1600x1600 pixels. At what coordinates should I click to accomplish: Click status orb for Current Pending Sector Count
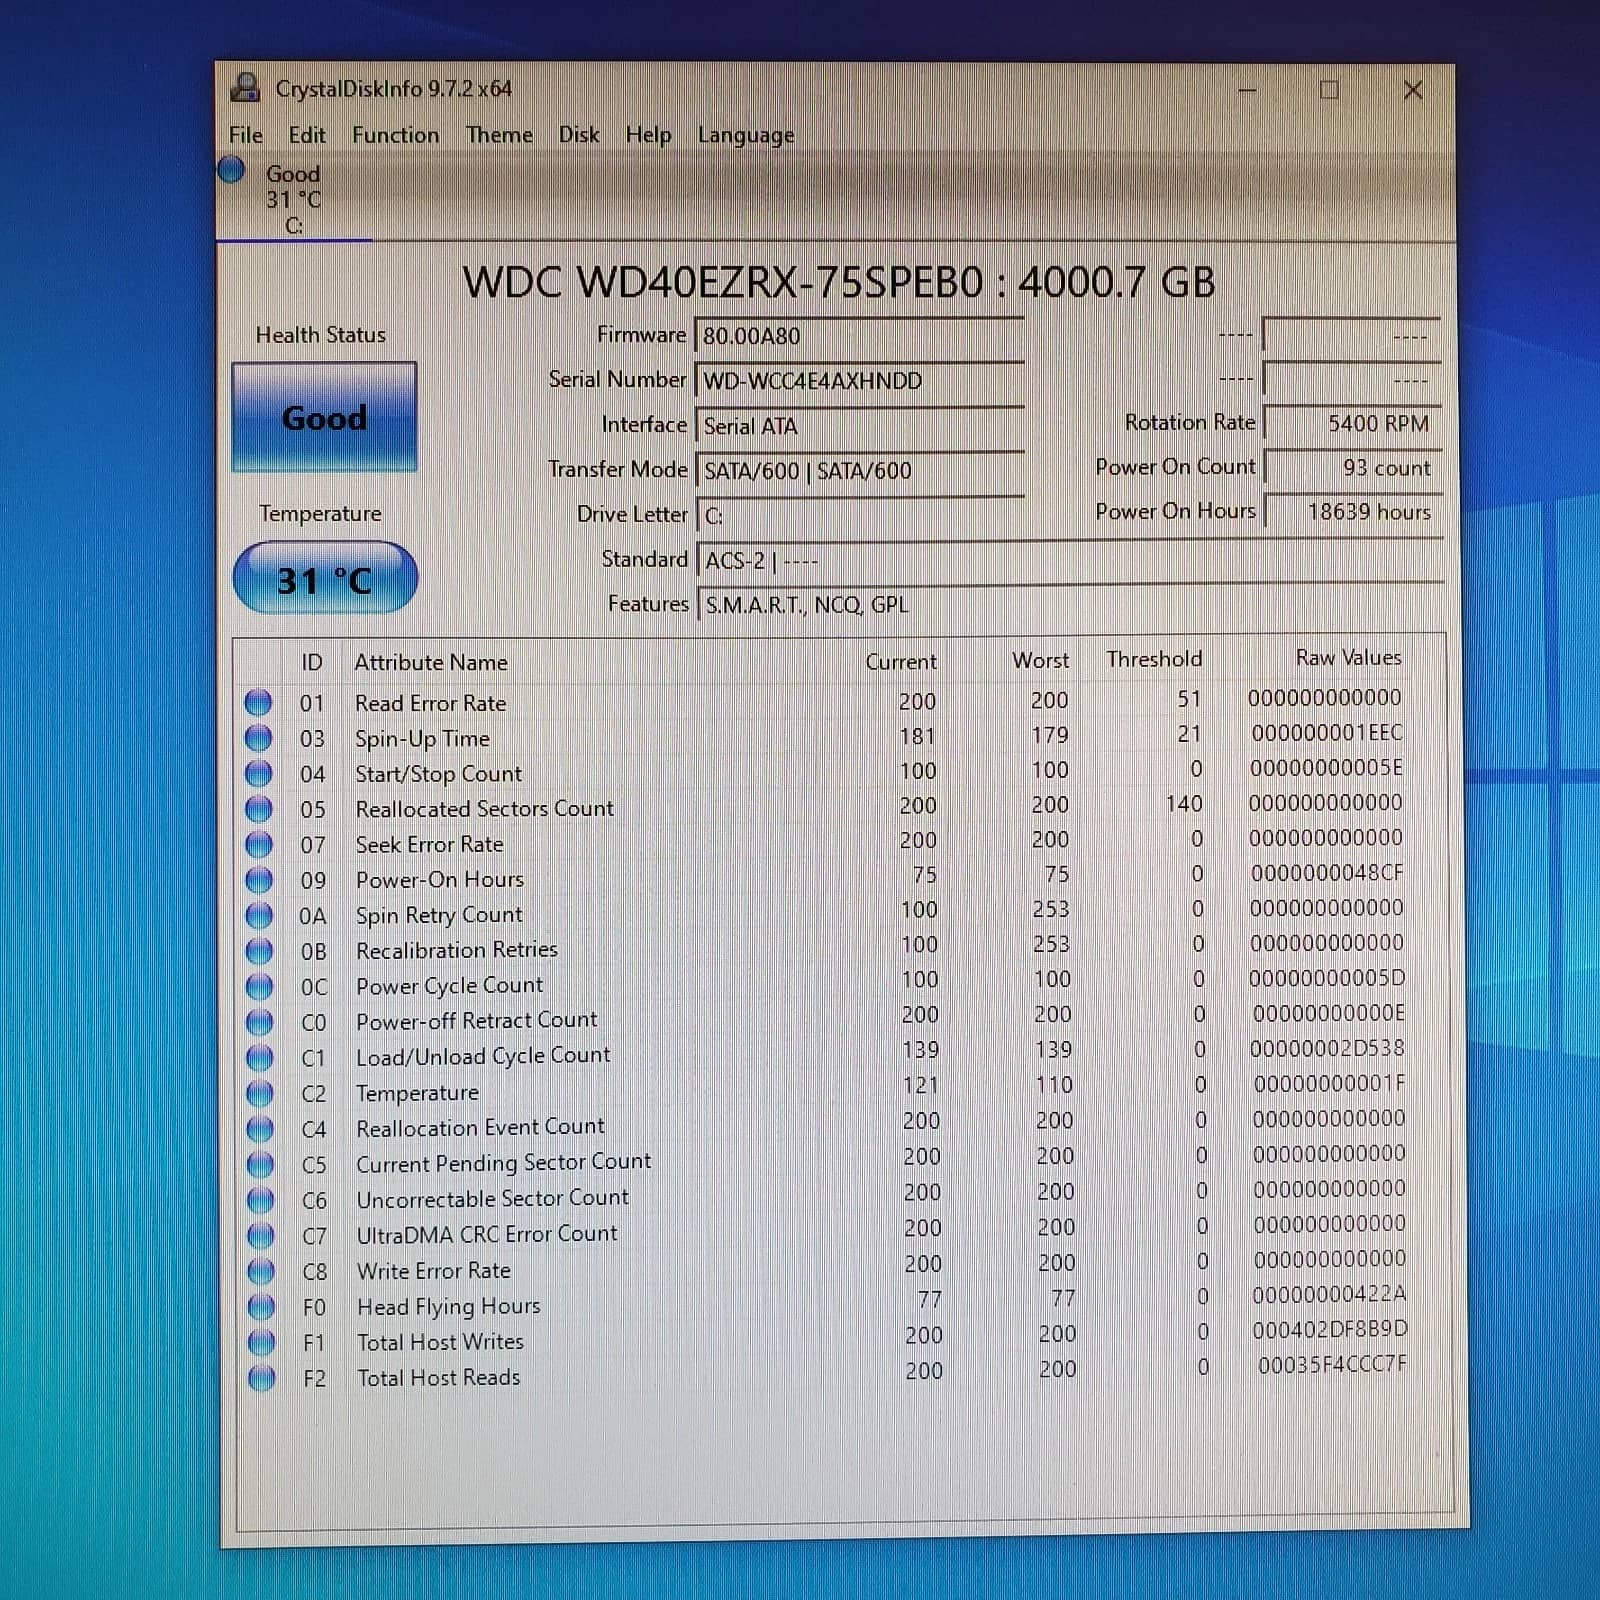click(x=260, y=1164)
